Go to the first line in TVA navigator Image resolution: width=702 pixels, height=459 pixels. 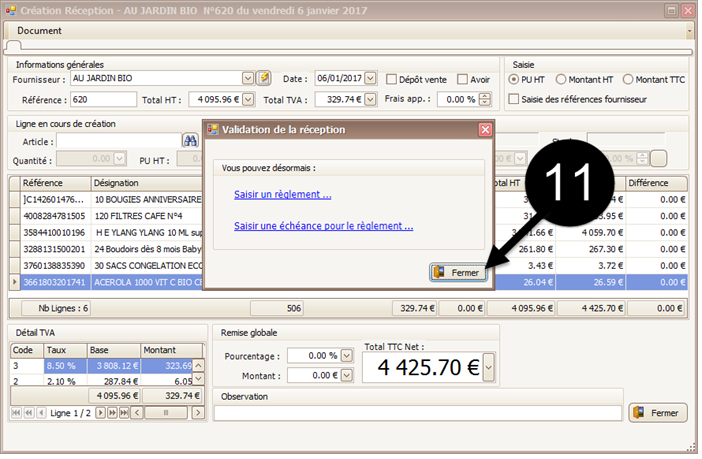tap(16, 413)
